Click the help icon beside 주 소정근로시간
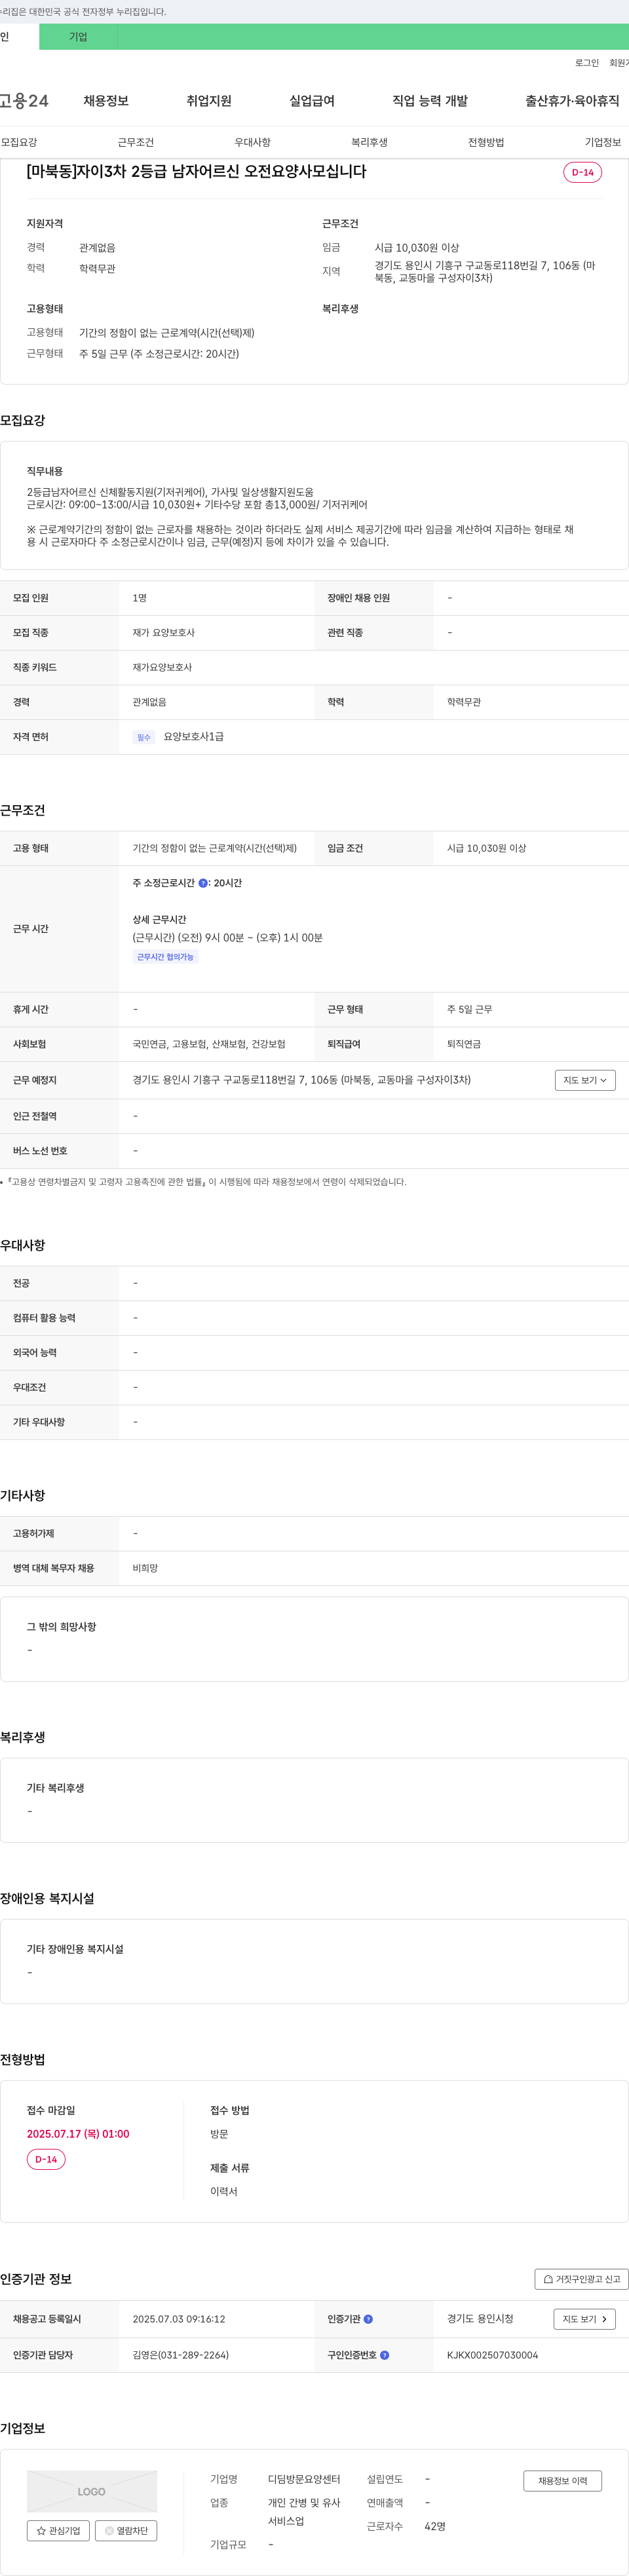The height and width of the screenshot is (2576, 629). (x=203, y=883)
